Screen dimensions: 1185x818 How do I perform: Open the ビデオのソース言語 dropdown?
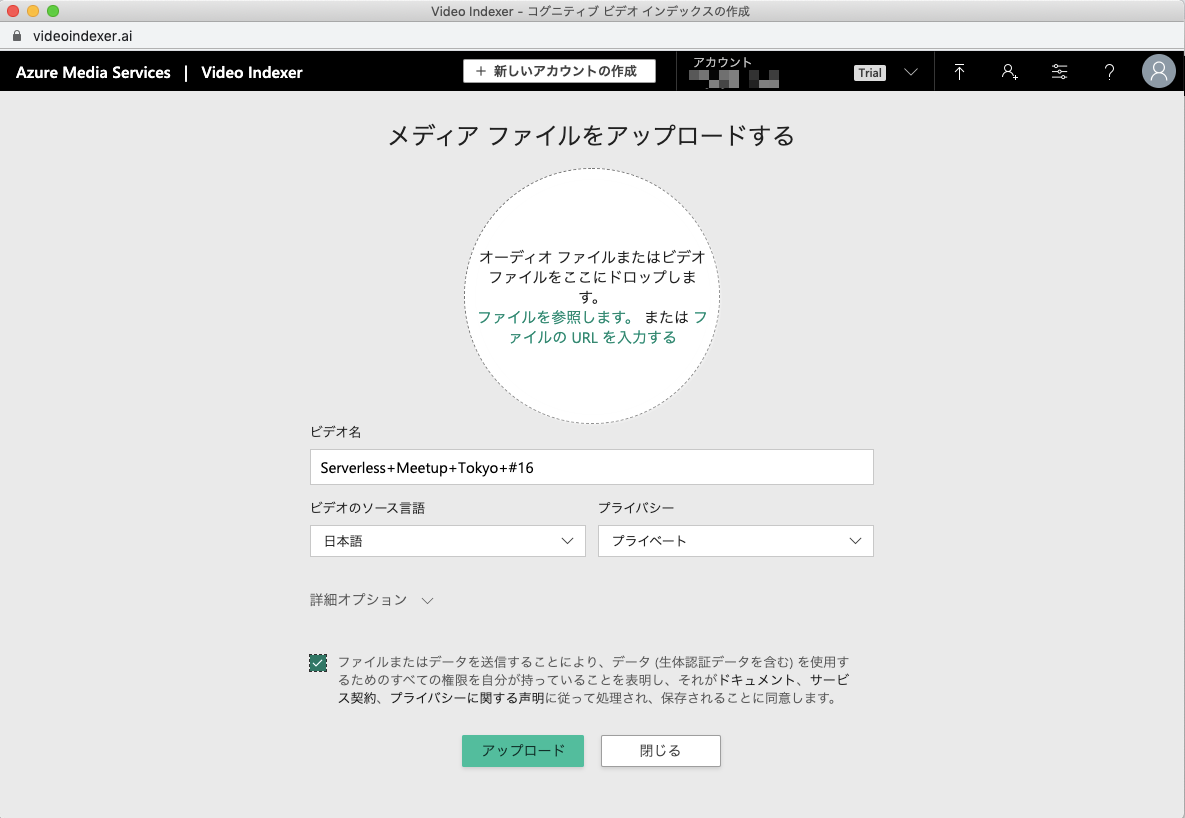pyautogui.click(x=447, y=540)
